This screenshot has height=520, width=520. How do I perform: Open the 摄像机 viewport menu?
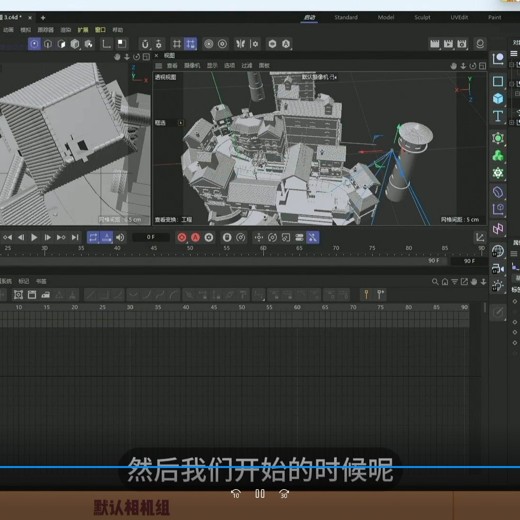pyautogui.click(x=192, y=66)
